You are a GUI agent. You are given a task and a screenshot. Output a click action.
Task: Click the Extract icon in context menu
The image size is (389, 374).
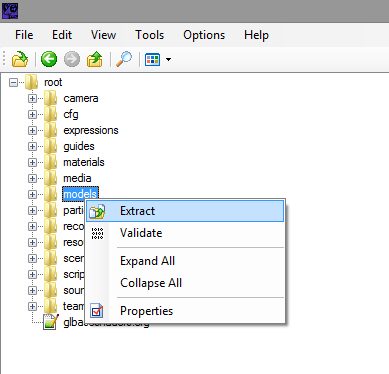[97, 211]
